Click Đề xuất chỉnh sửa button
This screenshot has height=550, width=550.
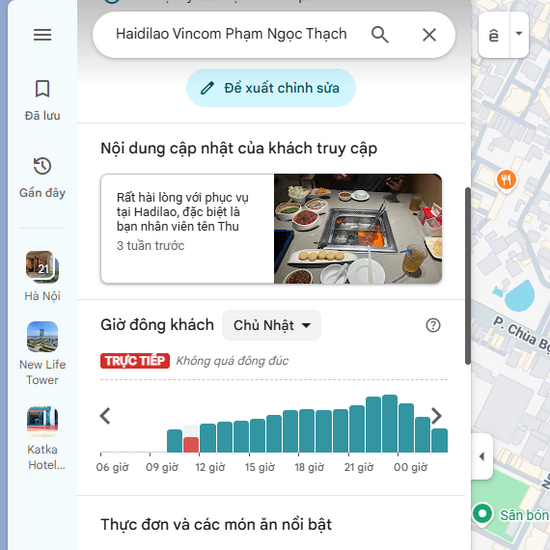pyautogui.click(x=271, y=88)
